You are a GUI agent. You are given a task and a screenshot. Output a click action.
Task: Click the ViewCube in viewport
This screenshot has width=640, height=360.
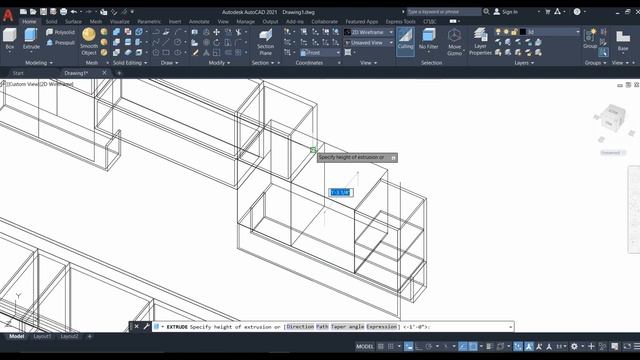612,118
